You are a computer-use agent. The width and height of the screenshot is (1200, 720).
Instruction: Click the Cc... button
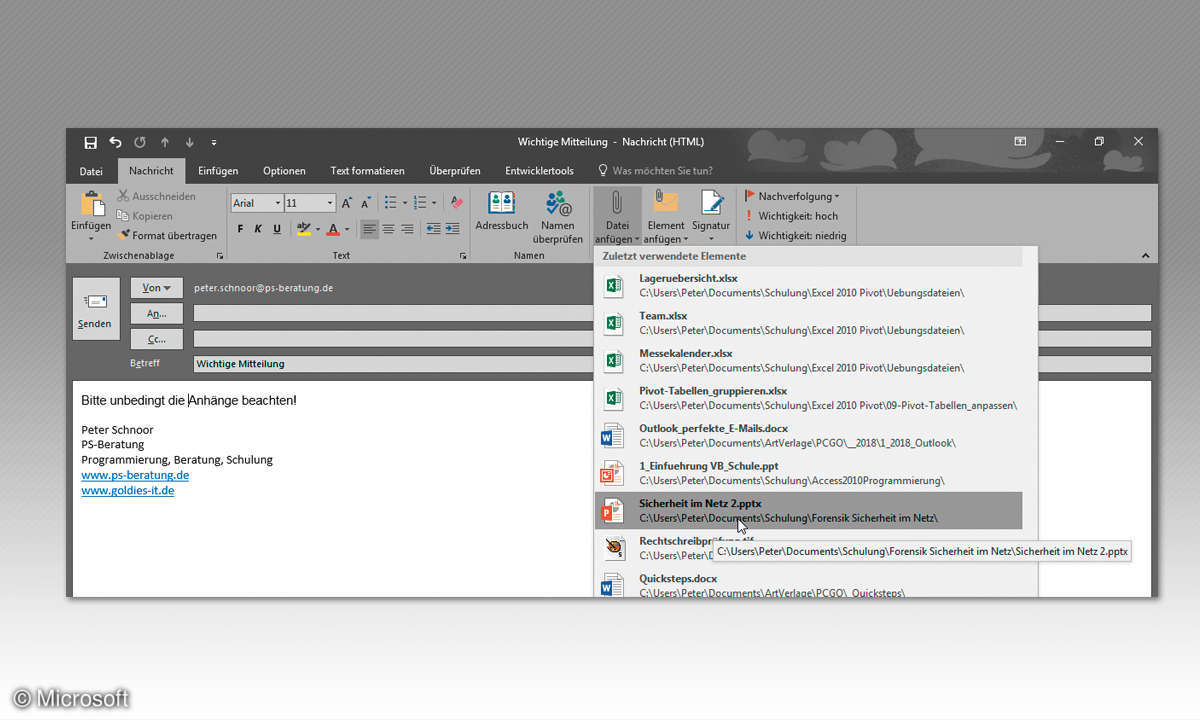pos(157,339)
